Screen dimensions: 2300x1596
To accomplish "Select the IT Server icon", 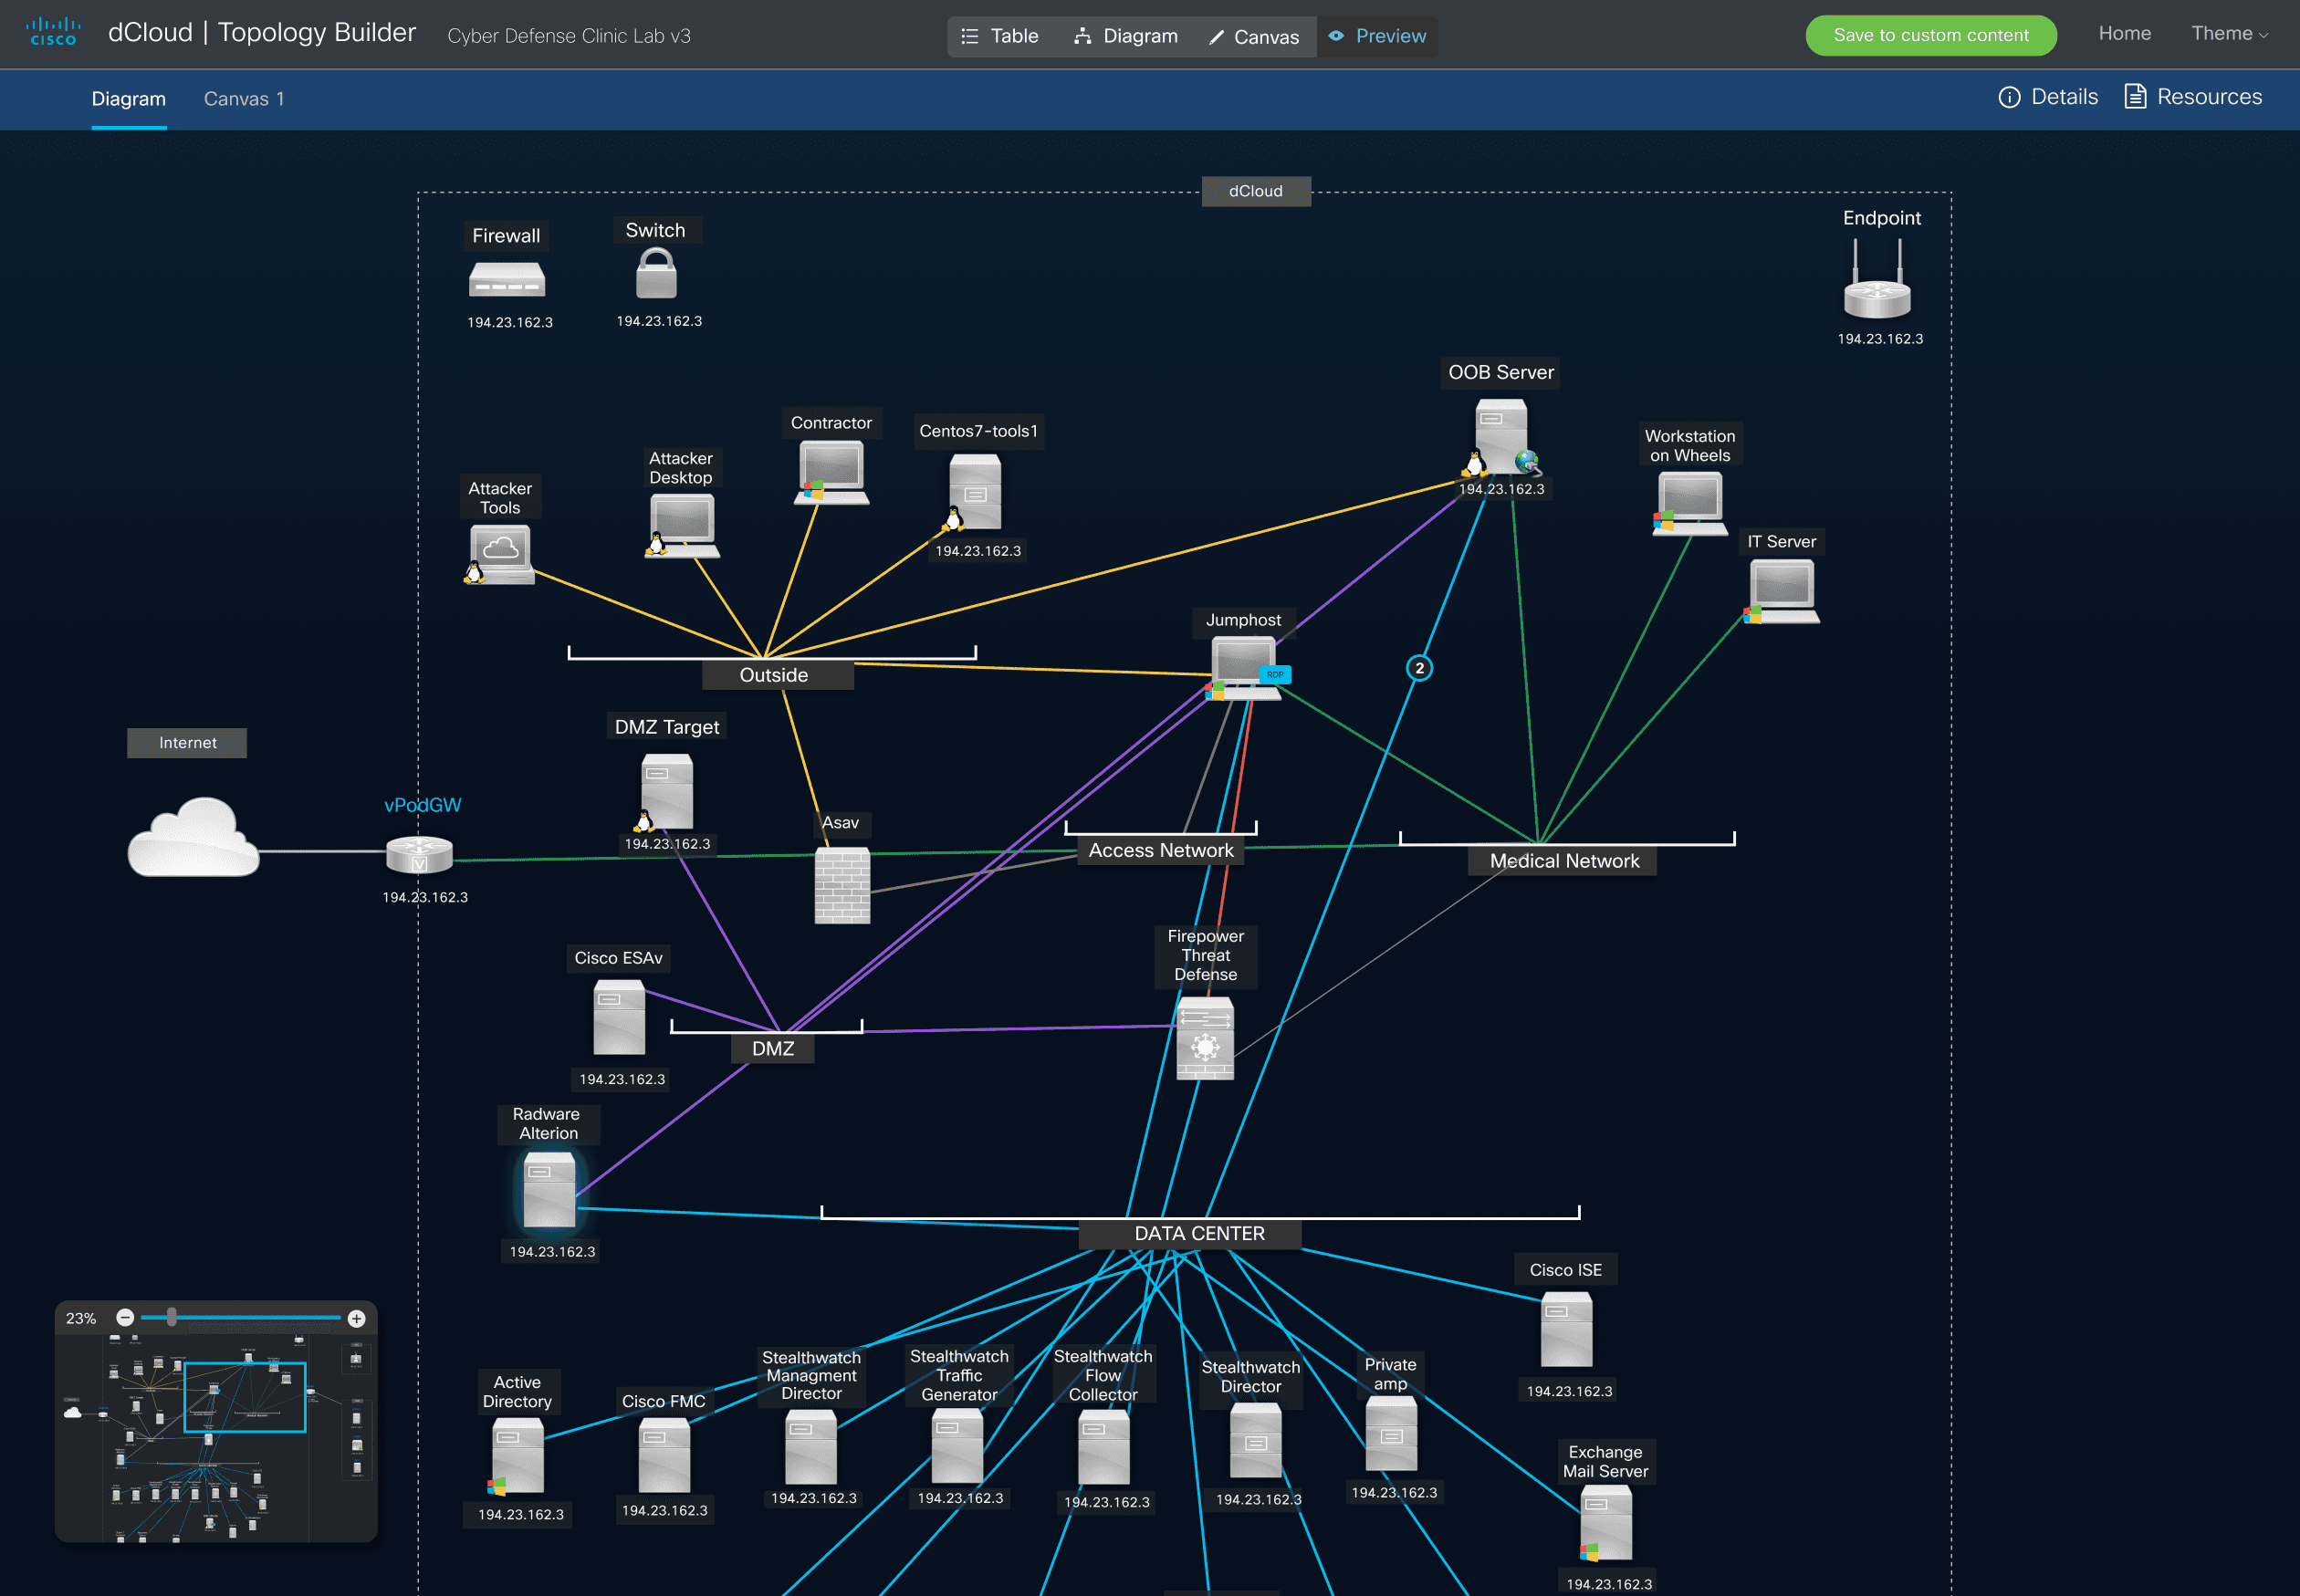I will (1782, 592).
